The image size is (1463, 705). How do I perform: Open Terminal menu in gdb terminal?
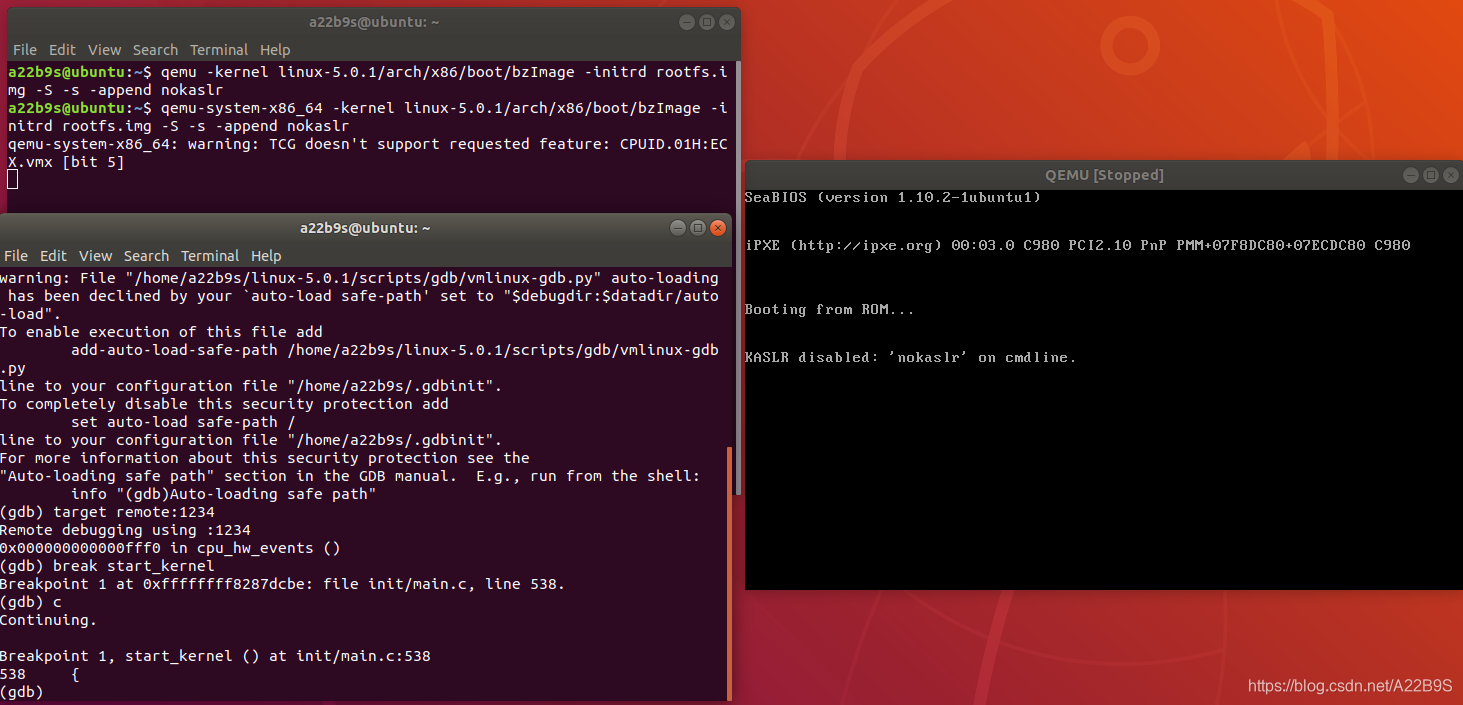pos(210,256)
